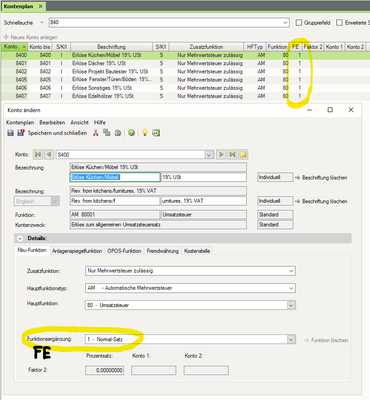Toggle the Erweiterte checkbox
This screenshot has height=400, width=370.
(339, 23)
